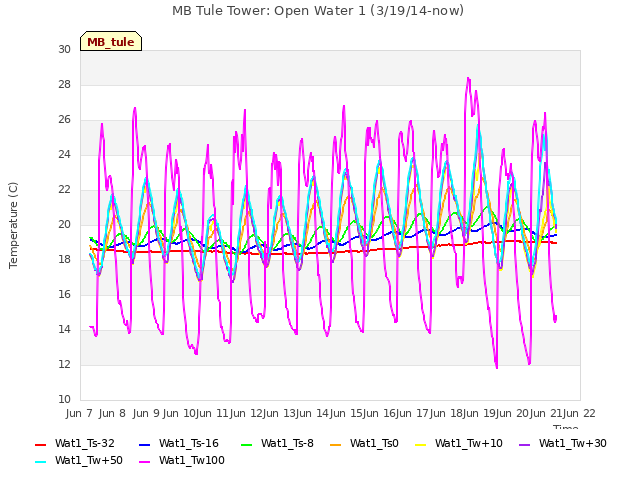Click the purple Wat1_Tw+30 legend swatch

(x=524, y=444)
